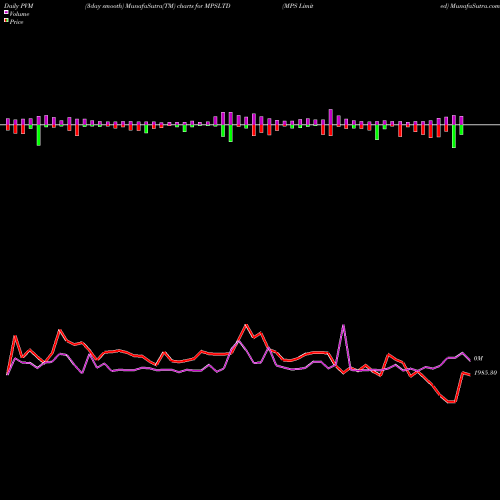
Task: Click the MunafaSutra.com text at top right
Action: pyautogui.click(x=475, y=6)
